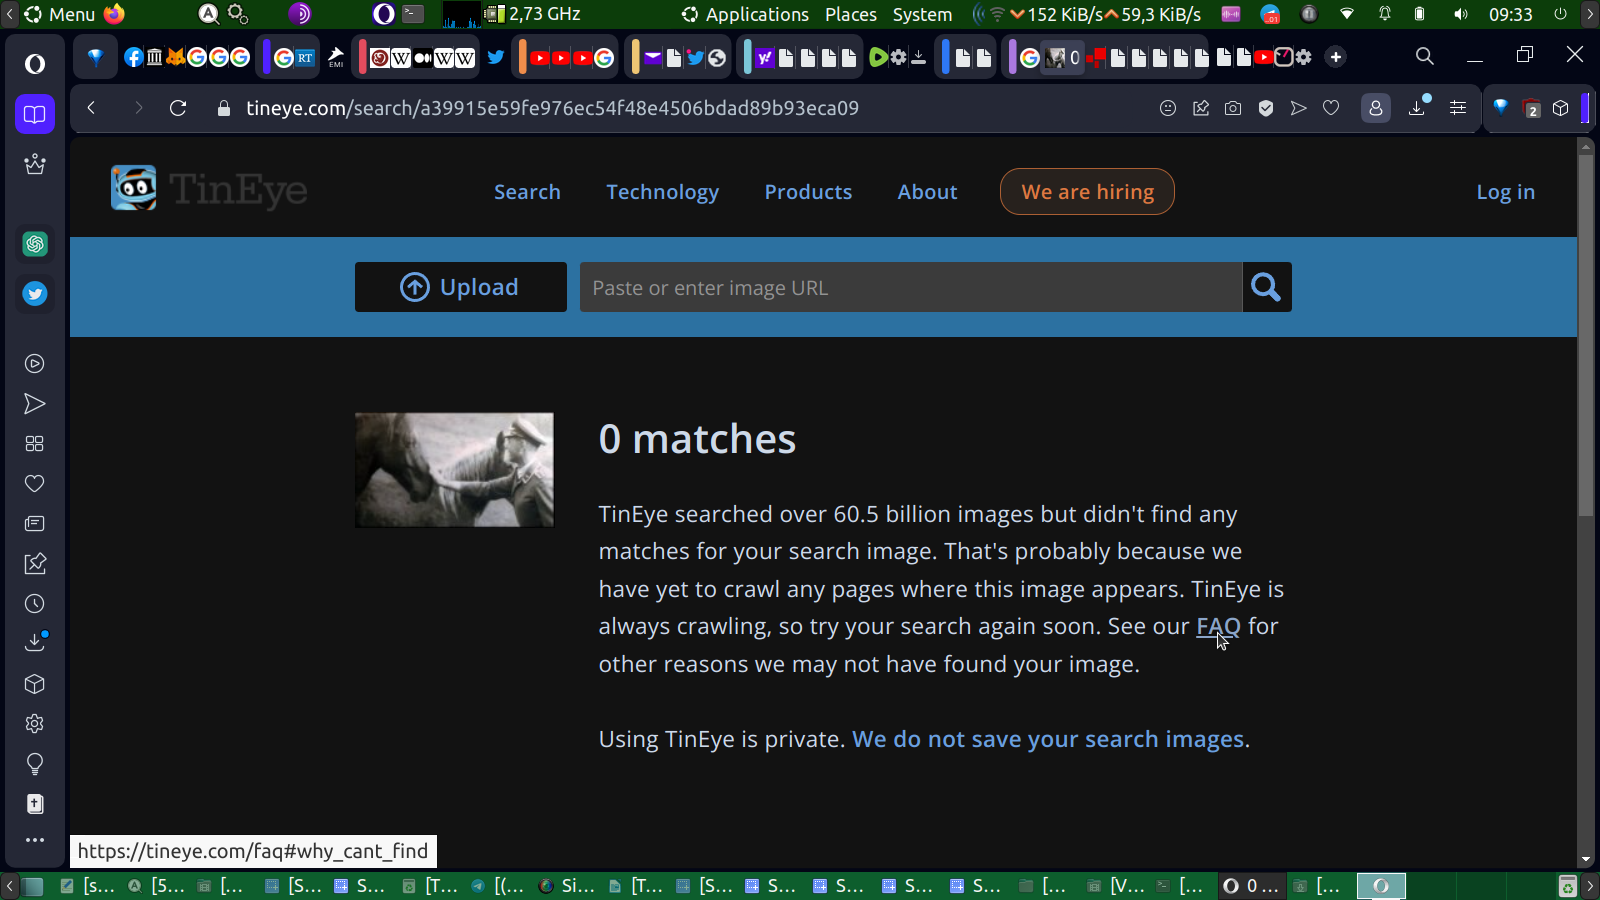
Task: View site security lock information
Action: (224, 108)
